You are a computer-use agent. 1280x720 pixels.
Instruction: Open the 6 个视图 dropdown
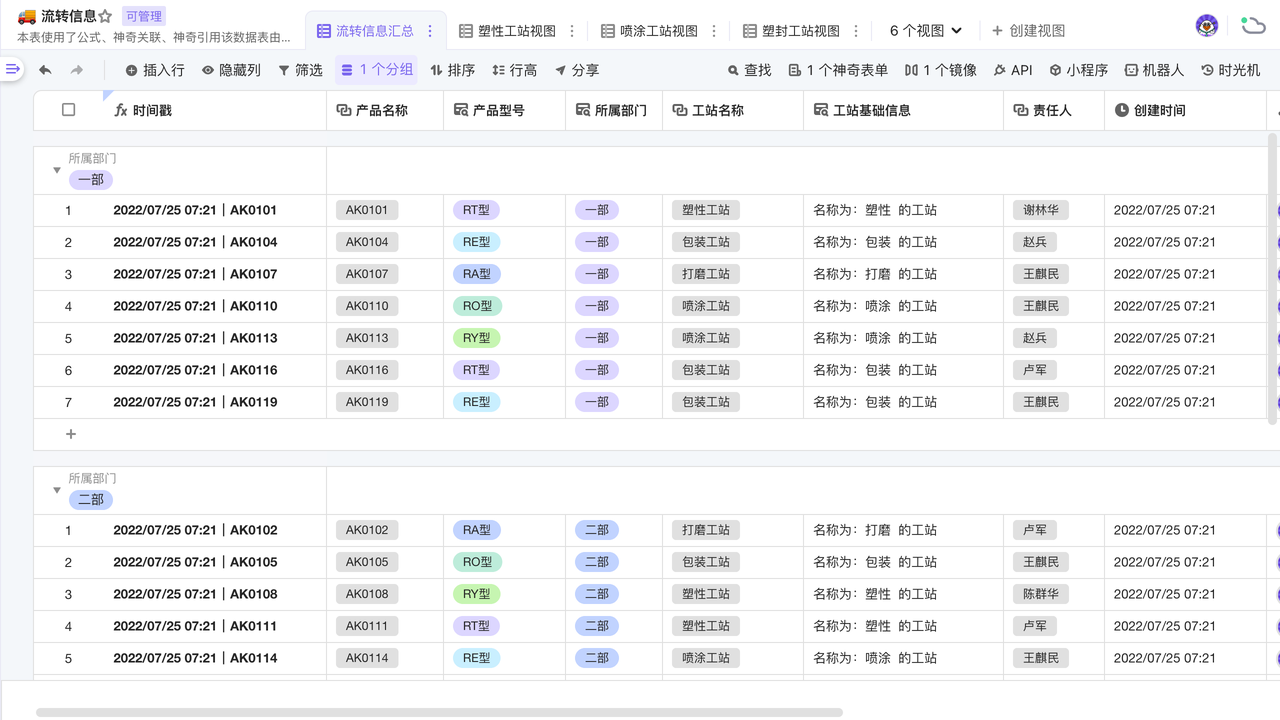click(x=926, y=31)
